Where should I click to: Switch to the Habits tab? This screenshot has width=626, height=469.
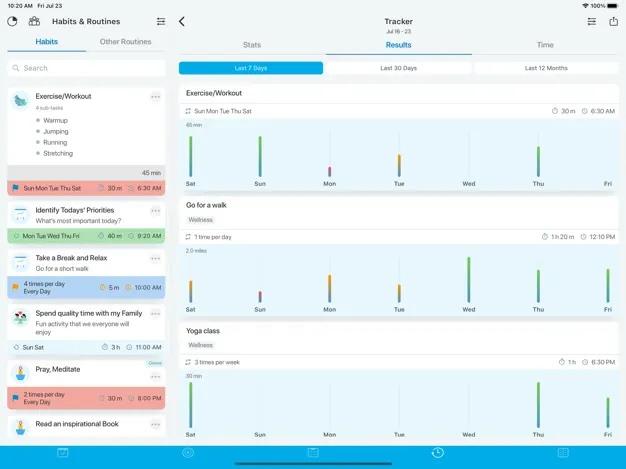click(47, 42)
